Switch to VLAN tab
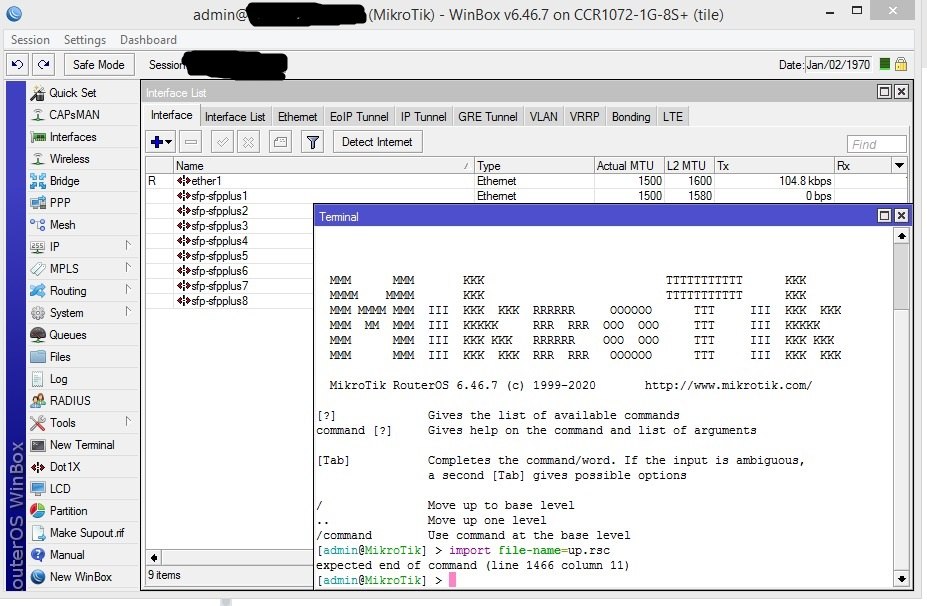Screen dimensions: 927x606 tap(543, 116)
